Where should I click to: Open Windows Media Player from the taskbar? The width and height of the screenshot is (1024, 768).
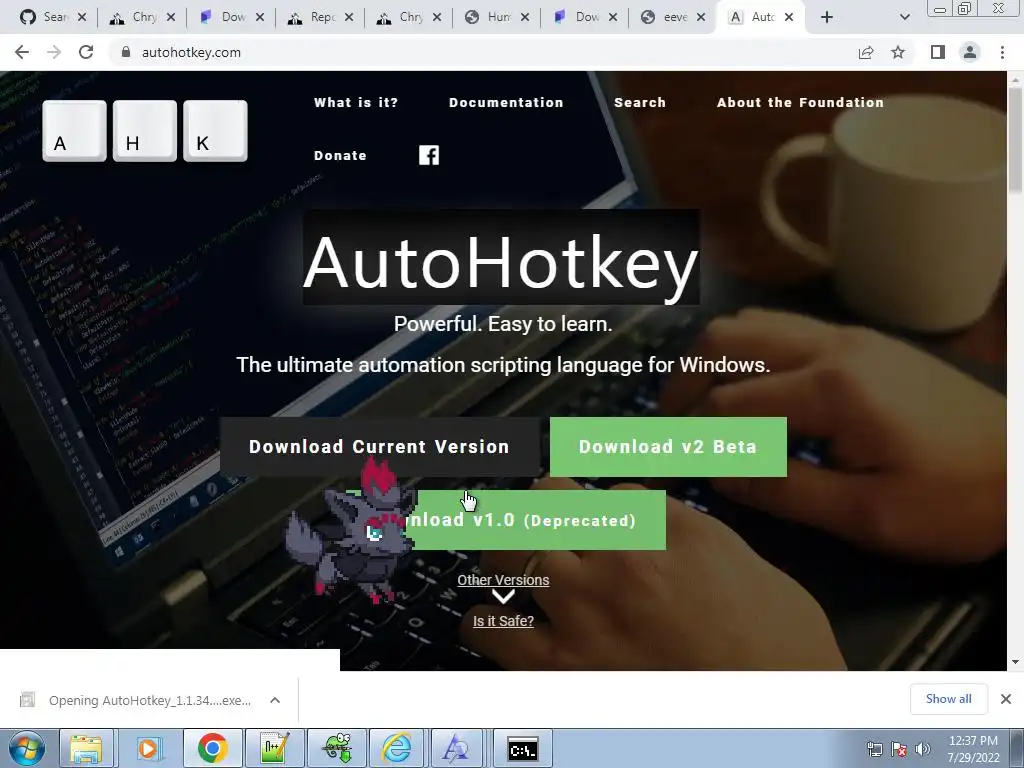(x=148, y=748)
